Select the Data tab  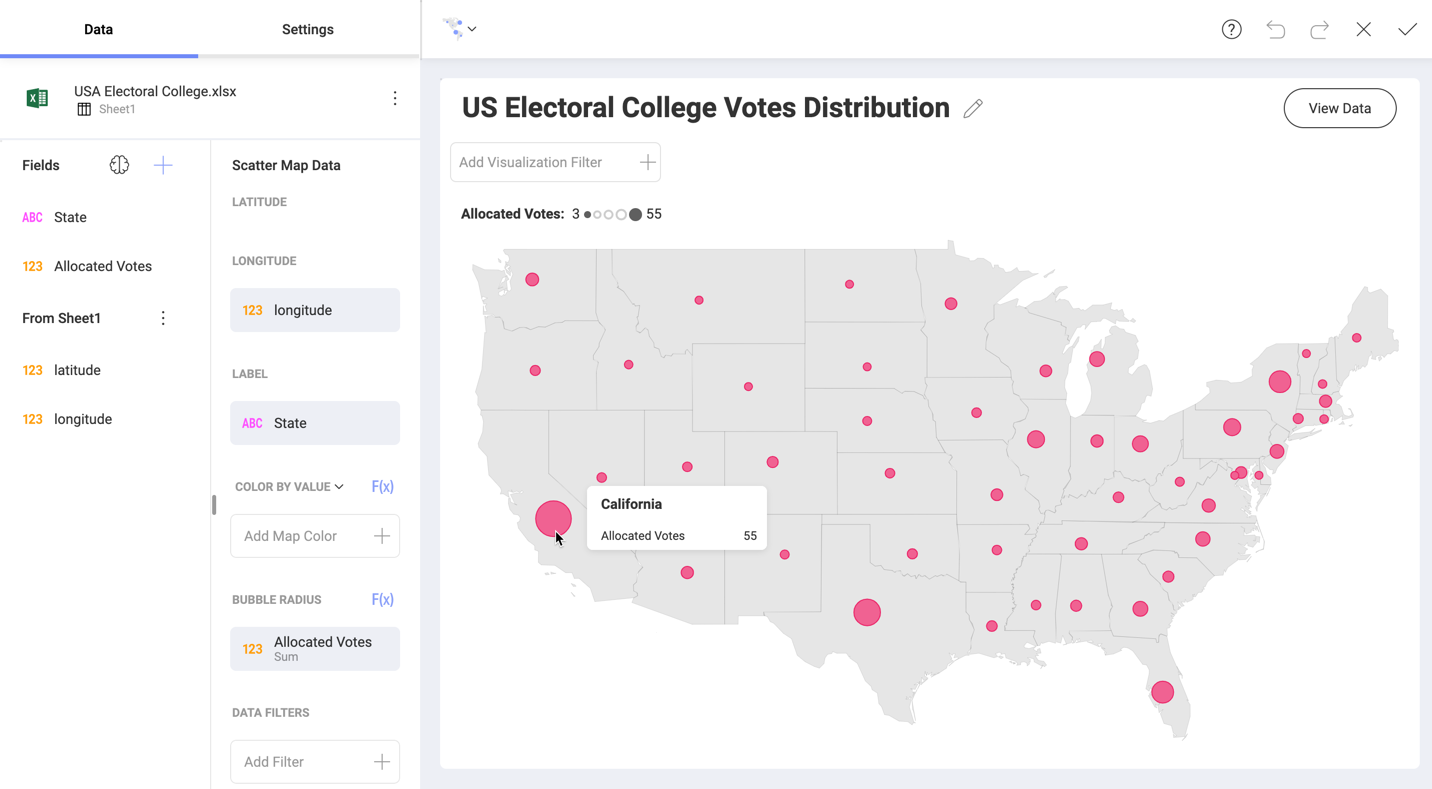pos(98,29)
